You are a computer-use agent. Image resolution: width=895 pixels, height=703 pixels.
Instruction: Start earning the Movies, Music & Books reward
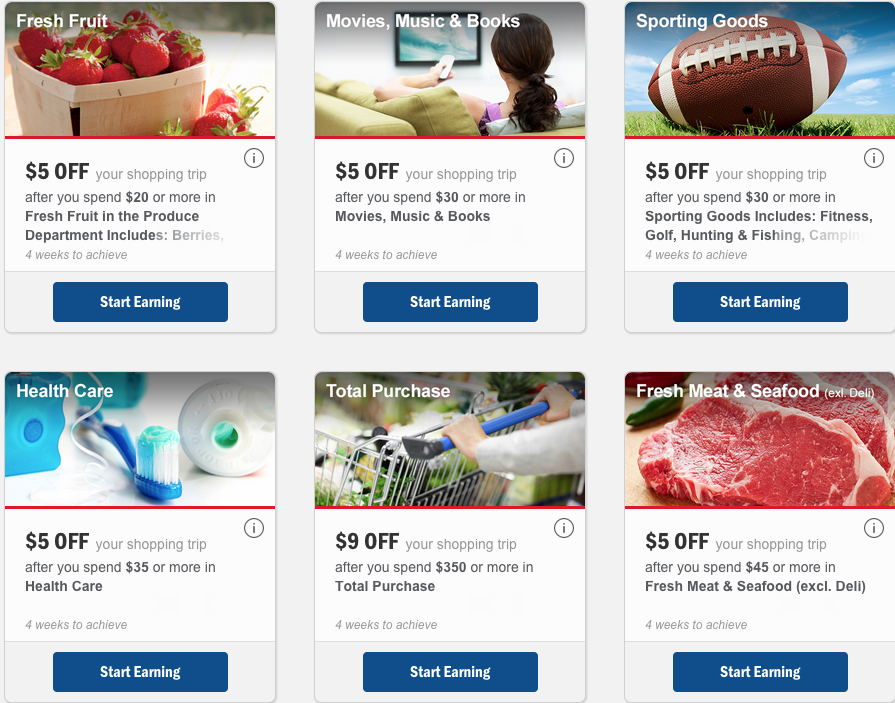[x=450, y=302]
